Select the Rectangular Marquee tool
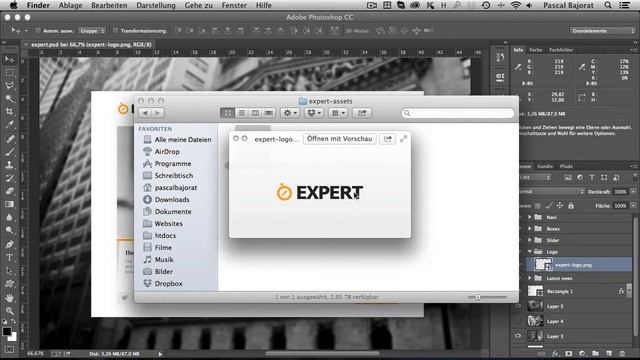 click(9, 73)
